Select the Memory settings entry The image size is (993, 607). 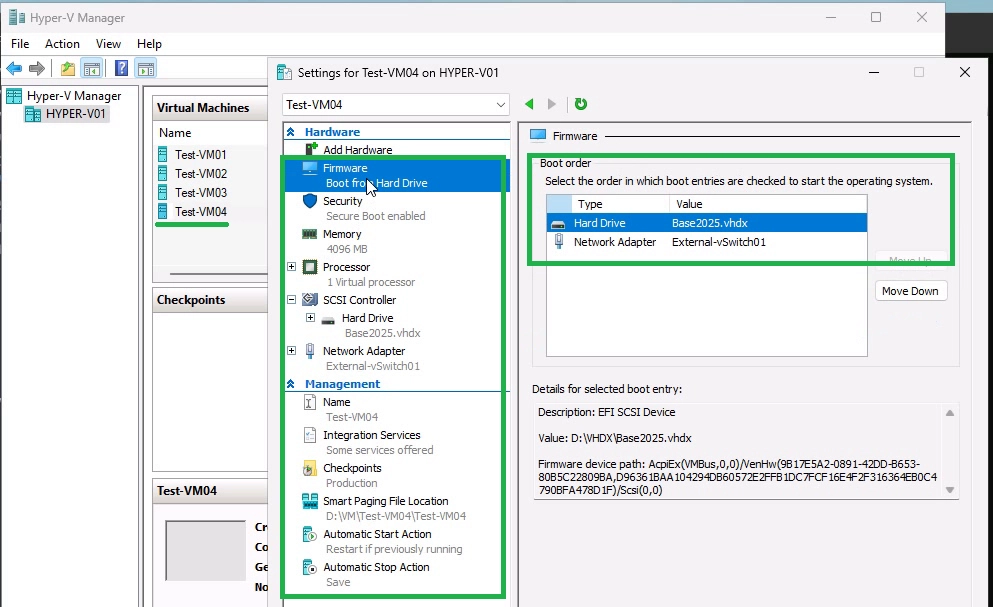tap(396, 241)
